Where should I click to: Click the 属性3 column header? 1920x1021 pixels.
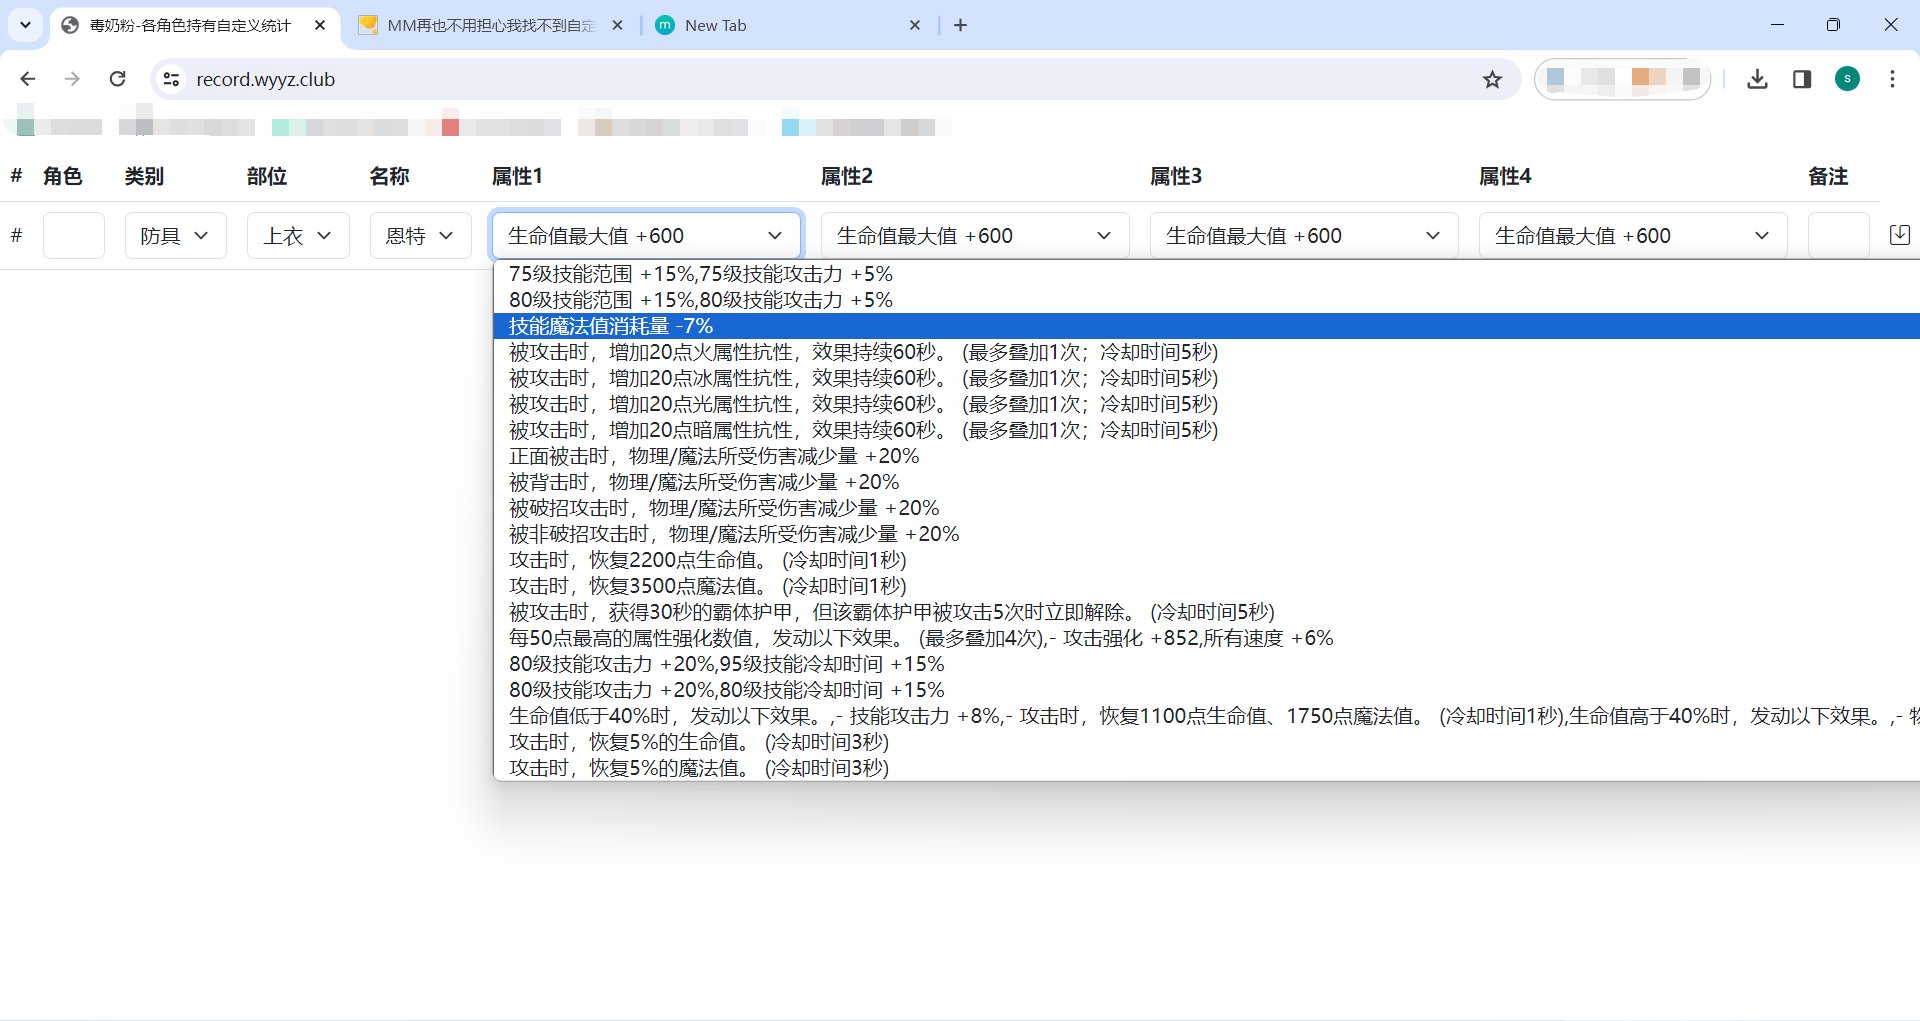coord(1176,176)
